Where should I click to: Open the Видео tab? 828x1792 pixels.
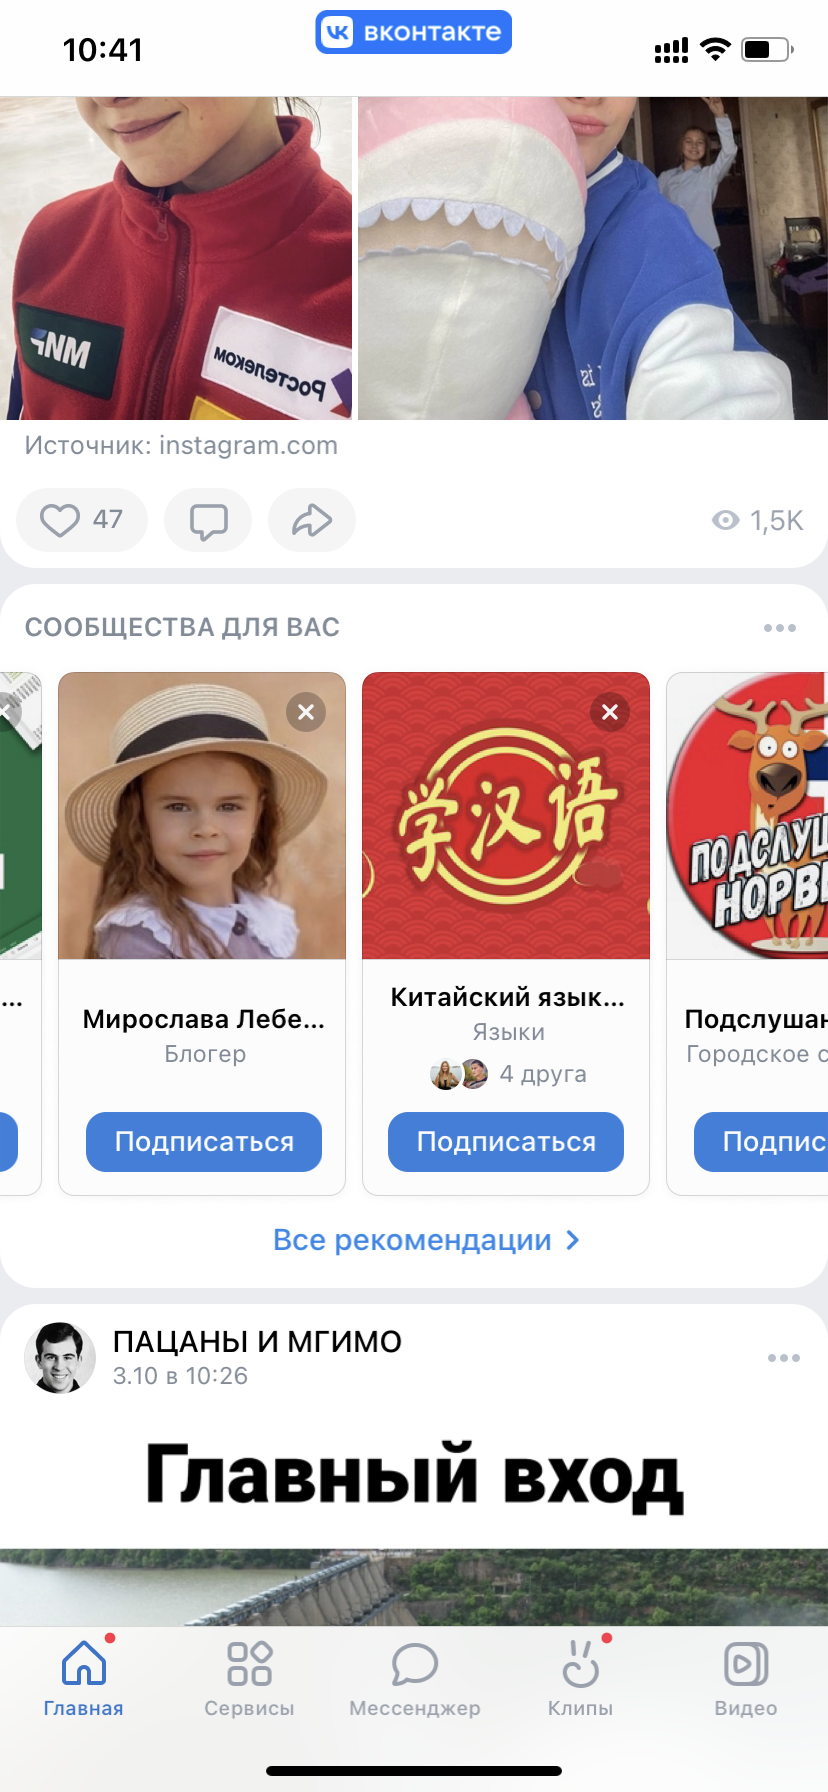coord(746,1680)
